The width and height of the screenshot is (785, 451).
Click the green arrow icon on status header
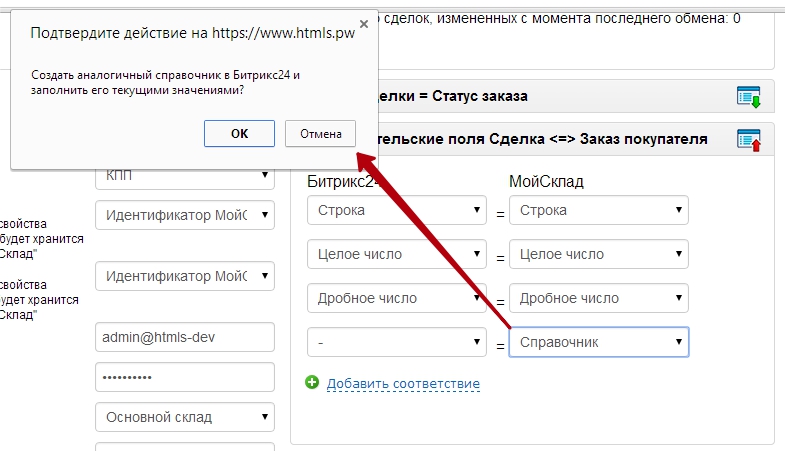(748, 97)
